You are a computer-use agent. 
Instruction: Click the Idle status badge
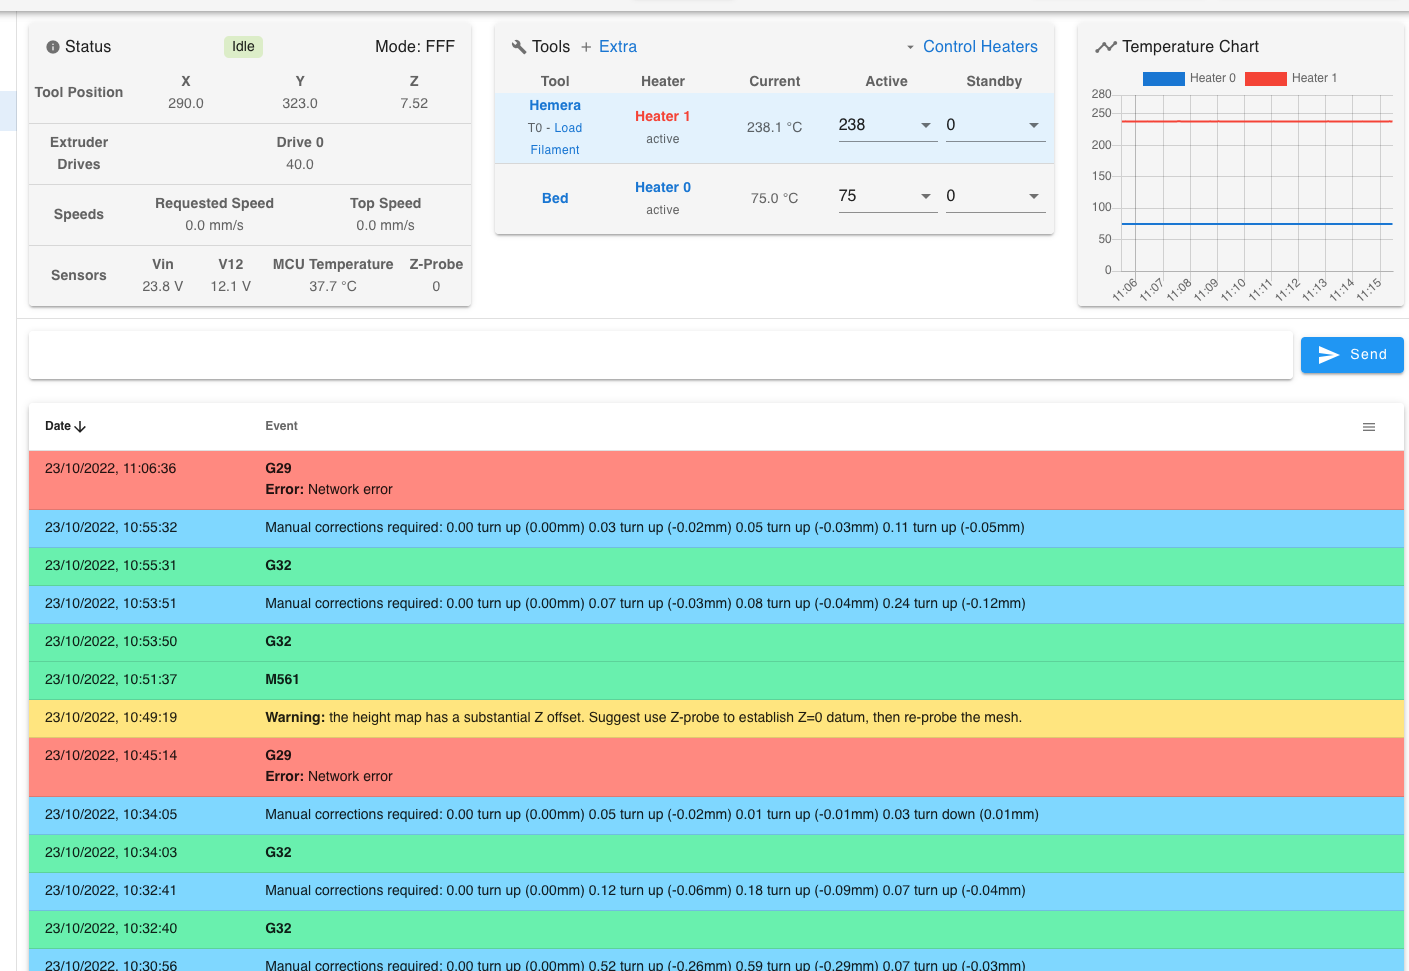(x=243, y=47)
